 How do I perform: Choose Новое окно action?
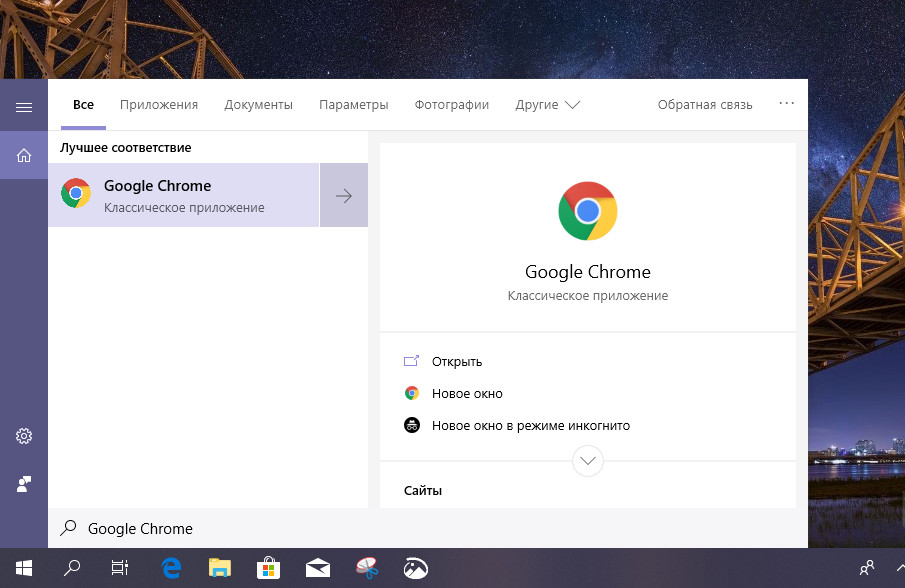click(467, 394)
